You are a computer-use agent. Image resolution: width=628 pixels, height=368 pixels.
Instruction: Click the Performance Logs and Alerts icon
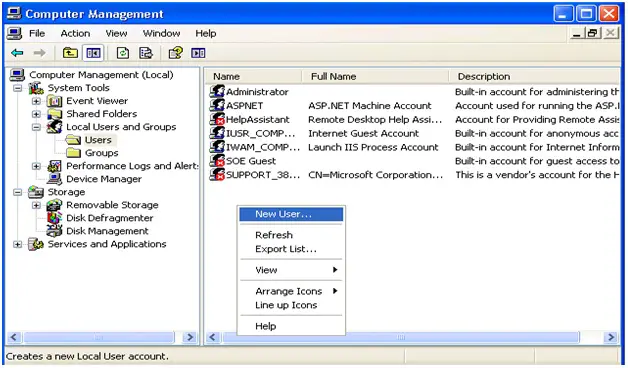54,166
